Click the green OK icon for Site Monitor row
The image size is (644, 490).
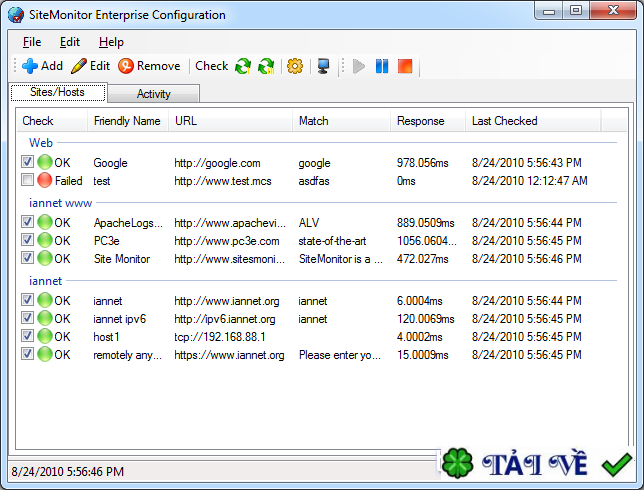tap(45, 258)
